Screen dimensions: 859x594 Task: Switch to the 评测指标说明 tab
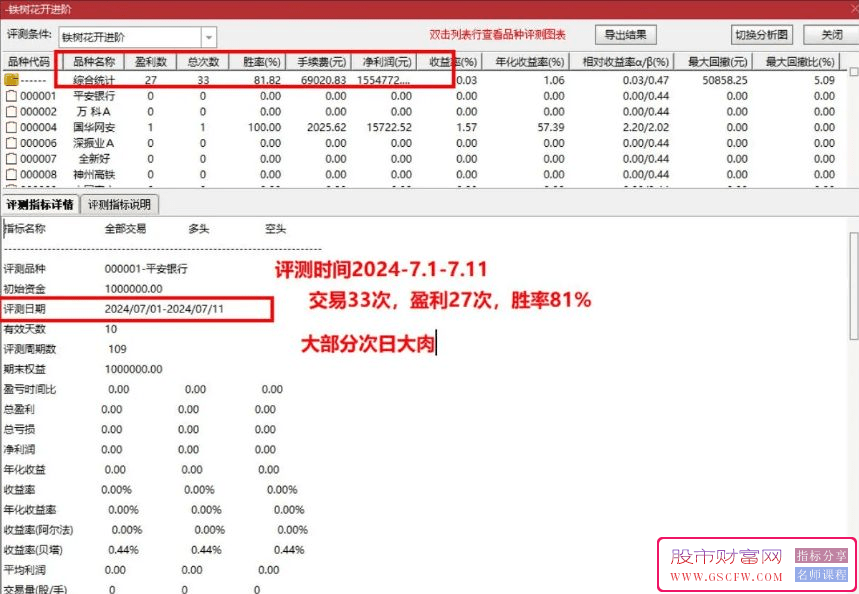coord(119,205)
